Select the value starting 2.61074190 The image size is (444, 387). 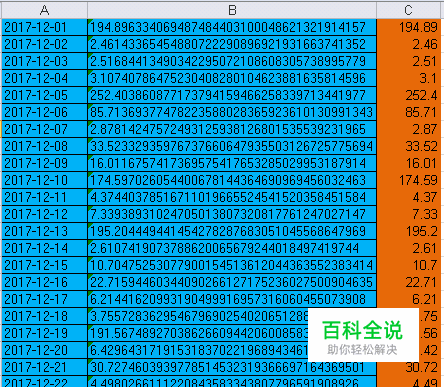(x=232, y=248)
